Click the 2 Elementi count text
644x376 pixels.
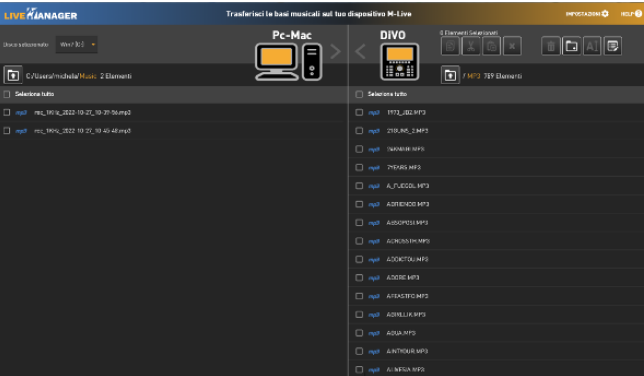coord(116,76)
